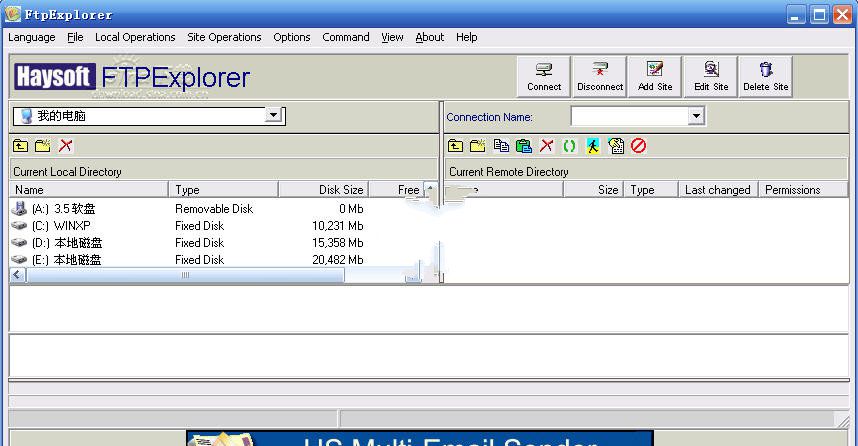Click the floppy drive A: icon

19,208
